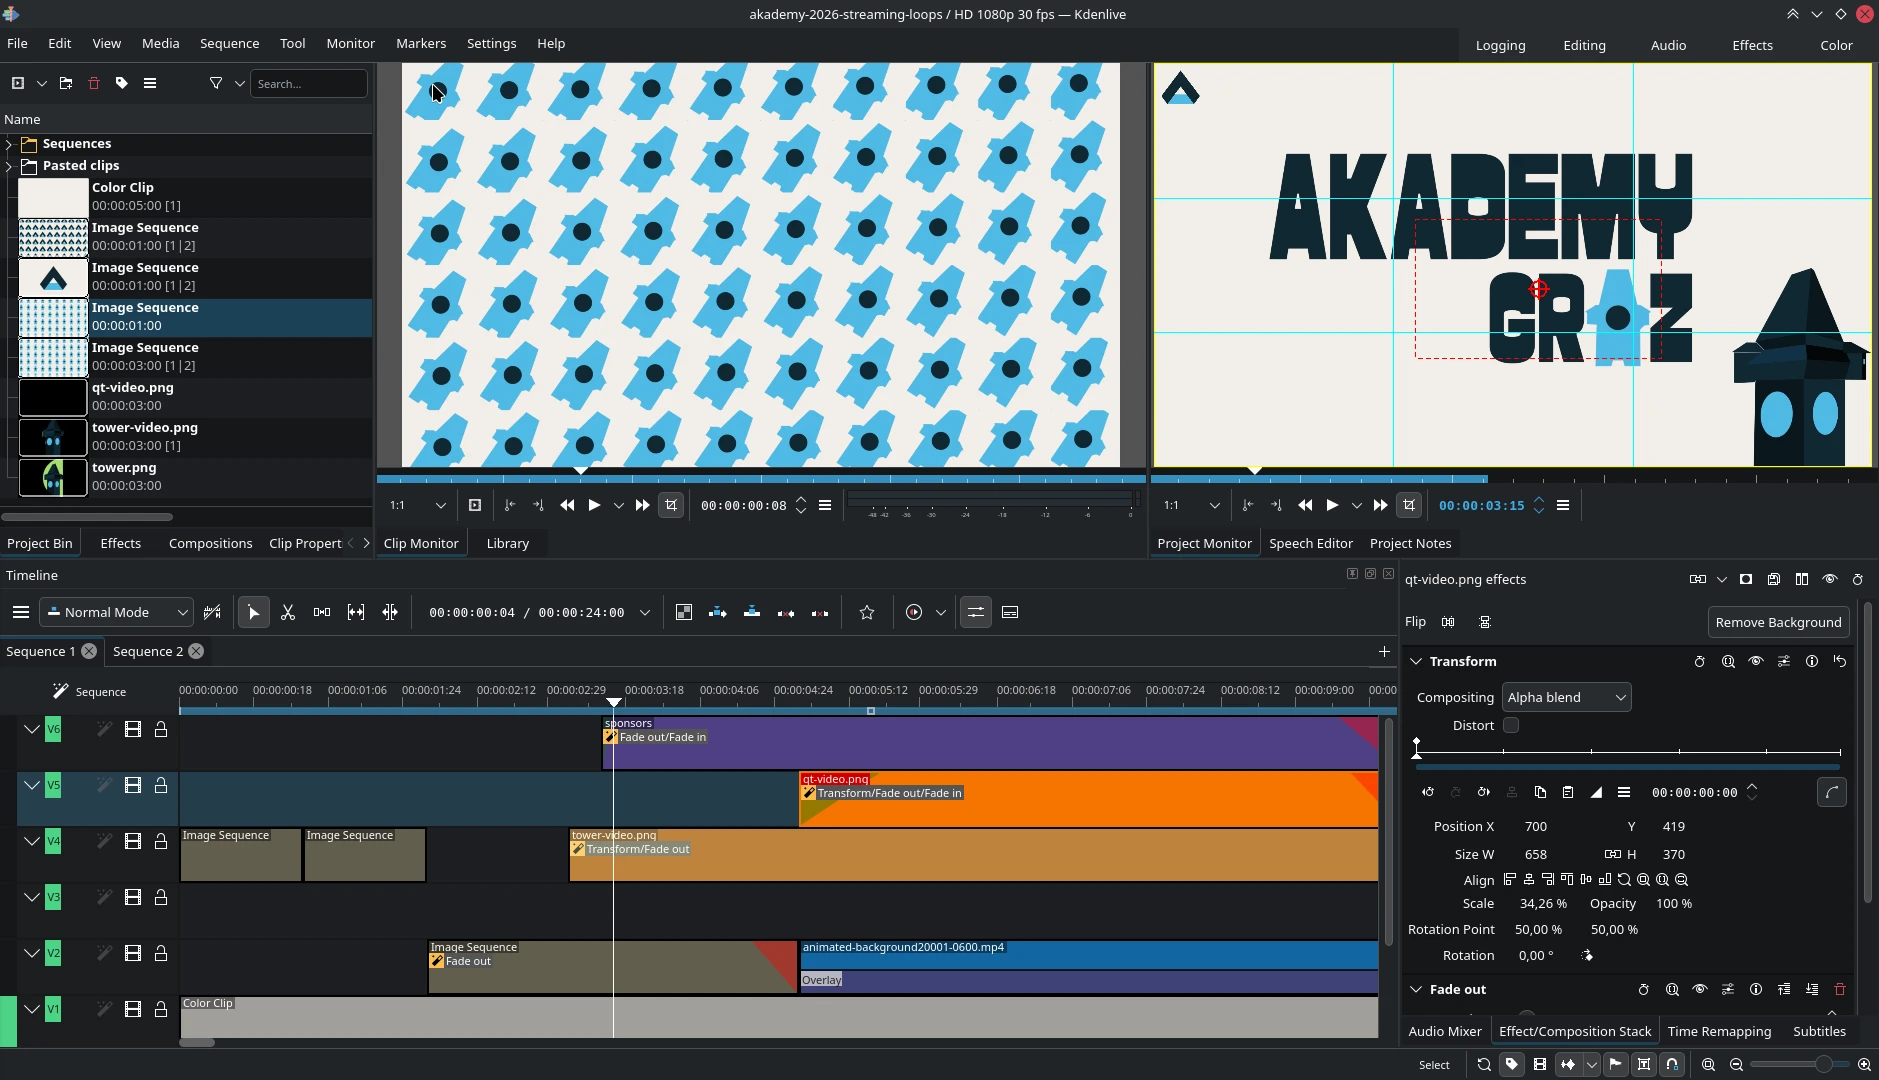
Task: Flip horizontally using the Flip icon
Action: (x=1448, y=622)
